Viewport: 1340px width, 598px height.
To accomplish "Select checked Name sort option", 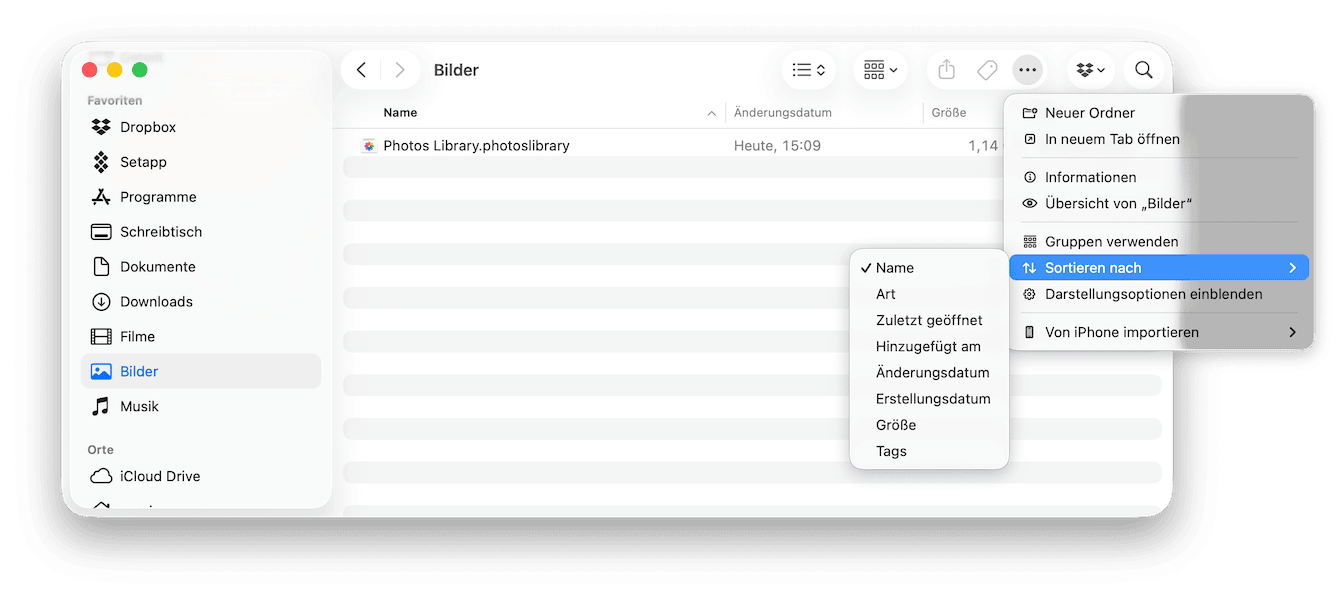I will point(895,268).
